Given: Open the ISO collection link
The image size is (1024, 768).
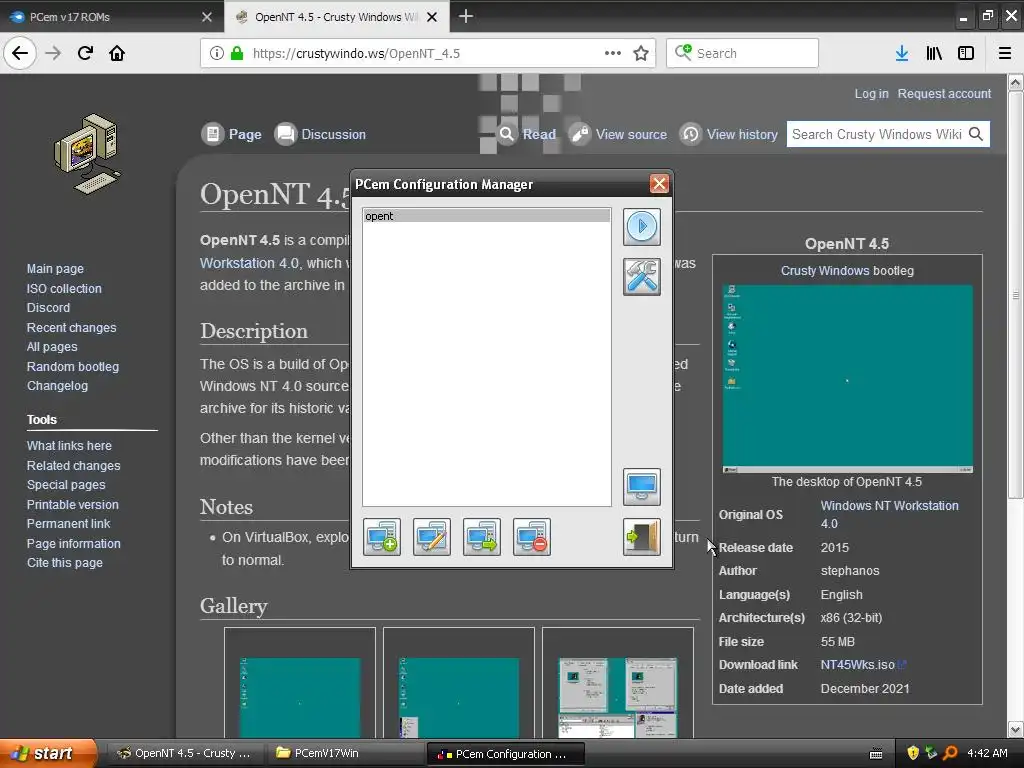Looking at the screenshot, I should click(x=64, y=288).
